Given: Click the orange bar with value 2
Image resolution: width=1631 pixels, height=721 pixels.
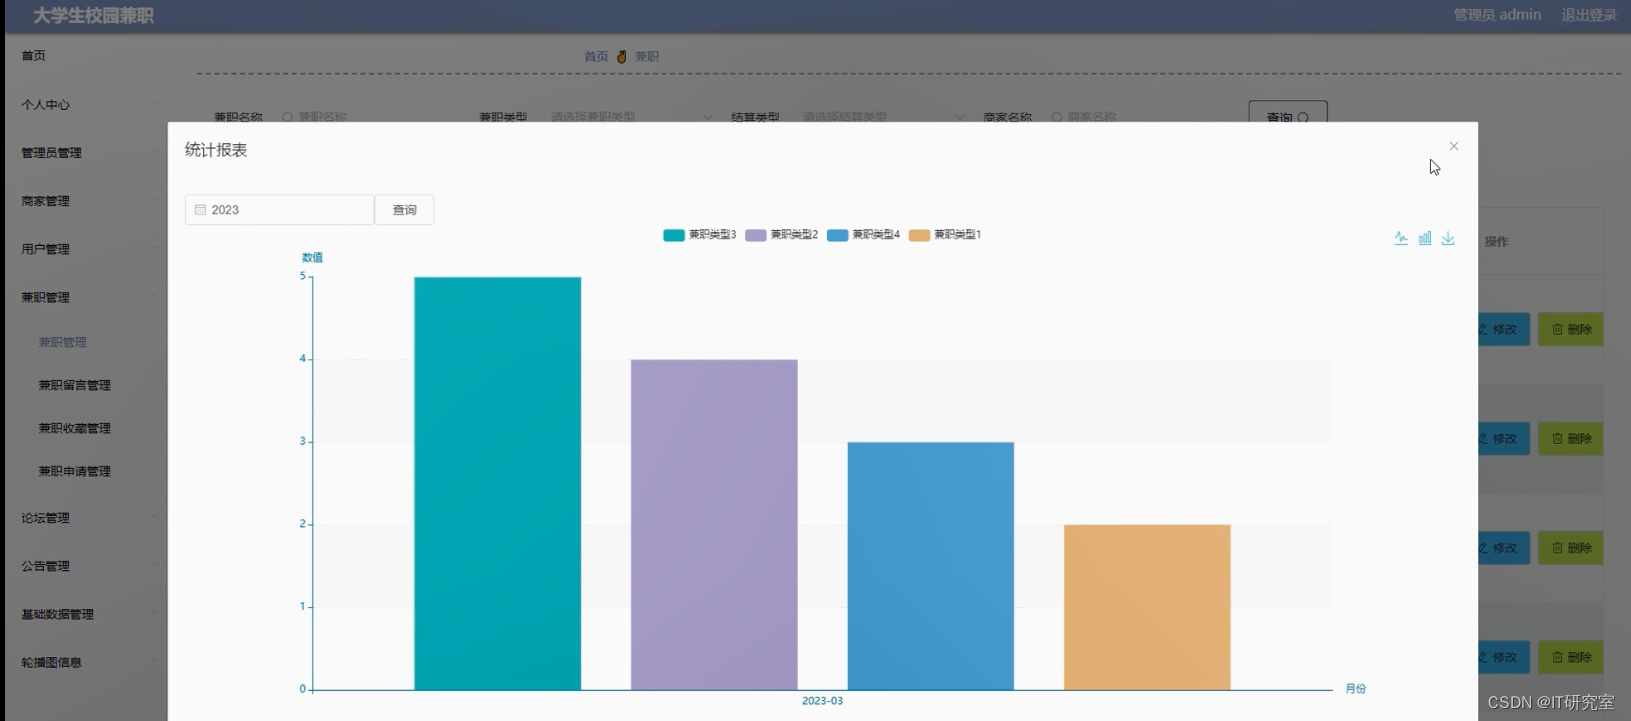Looking at the screenshot, I should pyautogui.click(x=1147, y=607).
